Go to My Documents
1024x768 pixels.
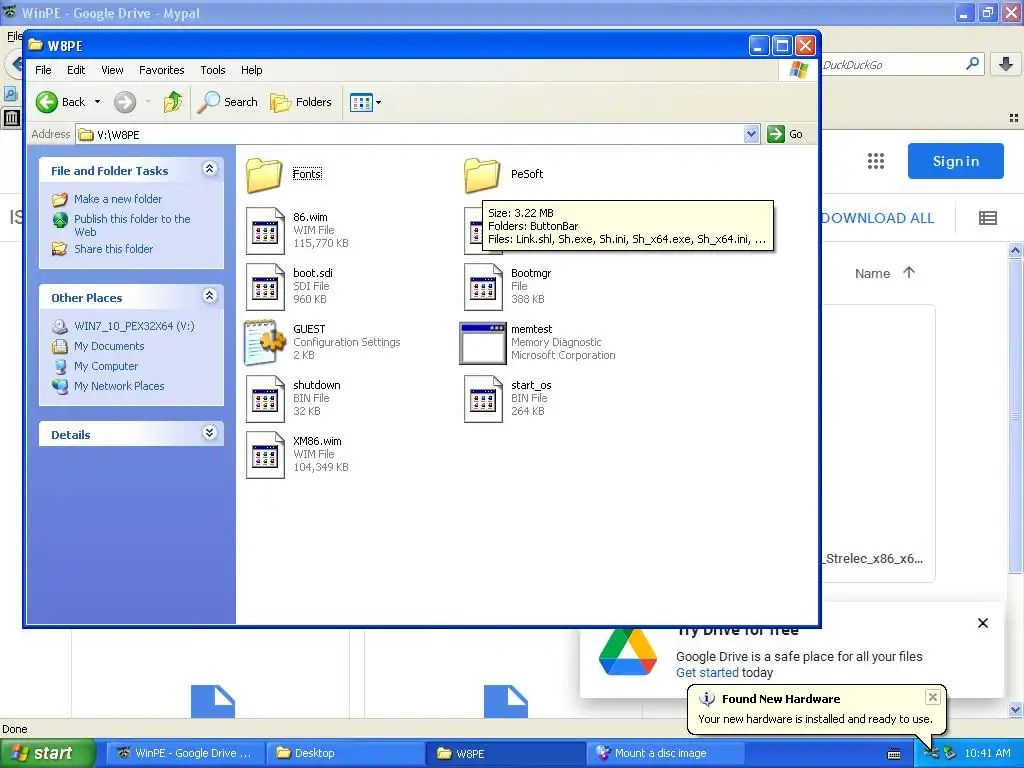tap(109, 346)
